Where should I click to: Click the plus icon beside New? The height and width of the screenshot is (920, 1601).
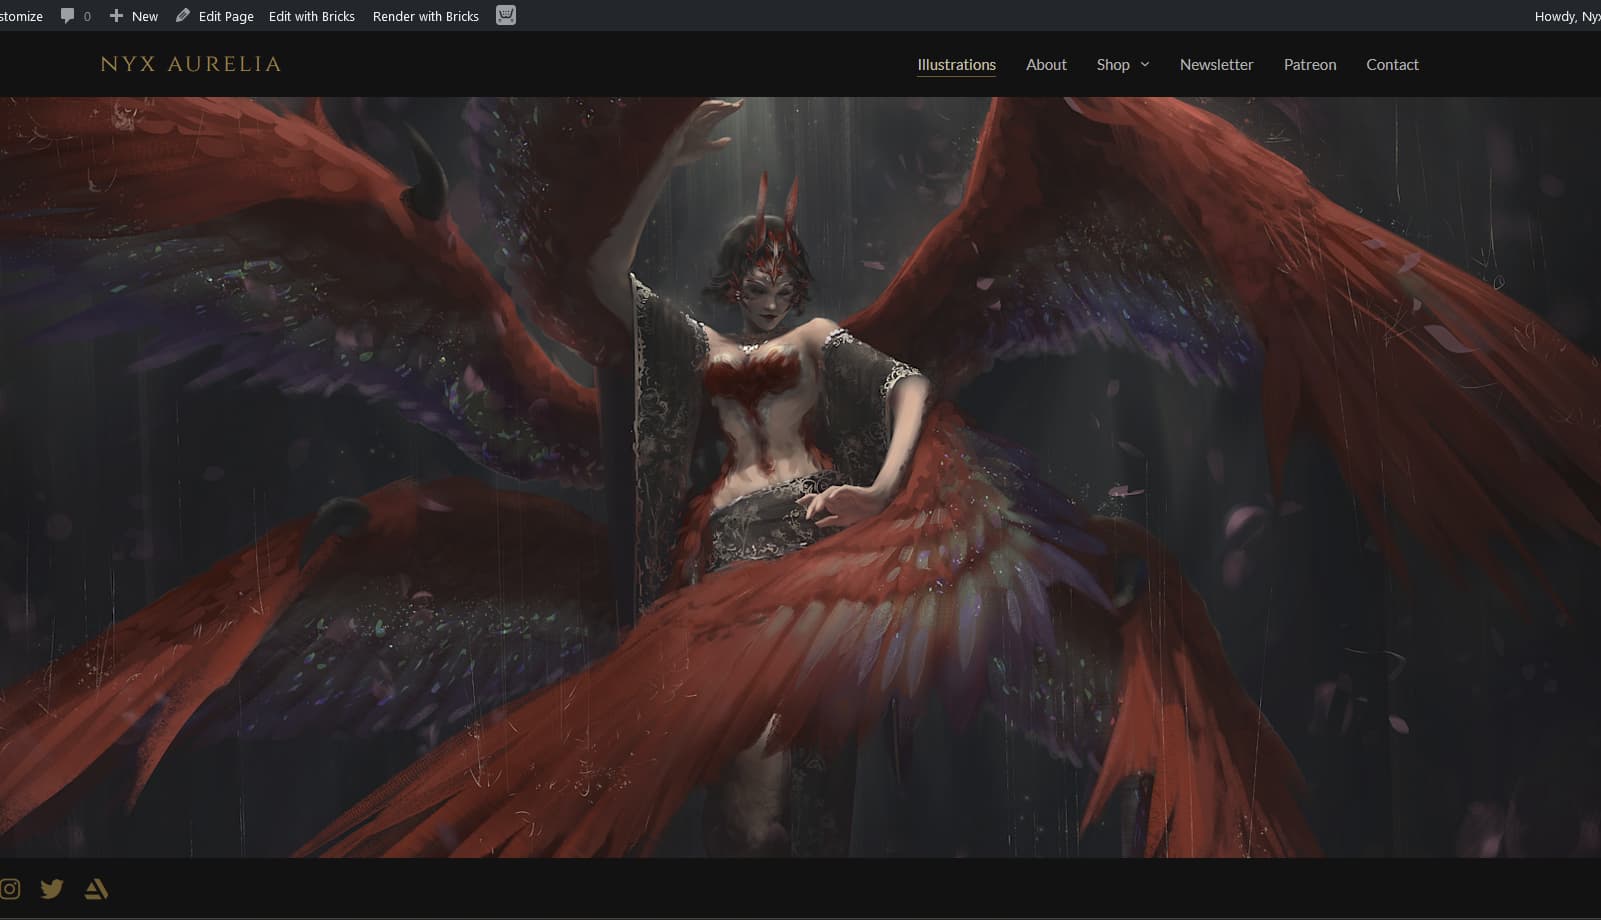[x=116, y=16]
